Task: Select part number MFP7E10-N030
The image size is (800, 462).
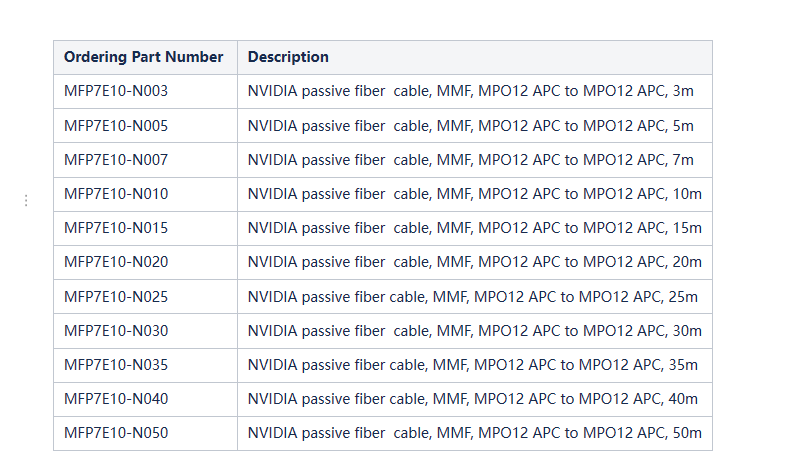Action: tap(116, 331)
